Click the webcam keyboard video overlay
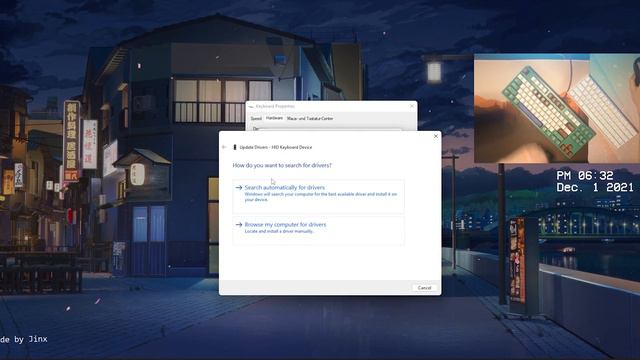Image resolution: width=640 pixels, height=360 pixels. [557, 108]
